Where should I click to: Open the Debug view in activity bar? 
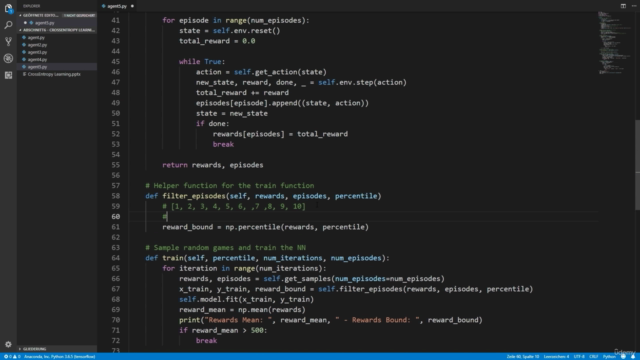(8, 58)
